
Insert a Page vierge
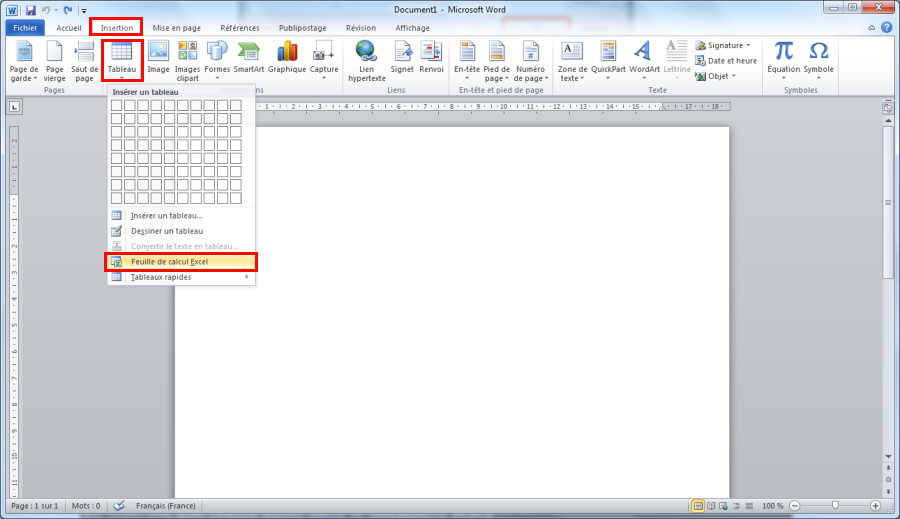pos(55,61)
